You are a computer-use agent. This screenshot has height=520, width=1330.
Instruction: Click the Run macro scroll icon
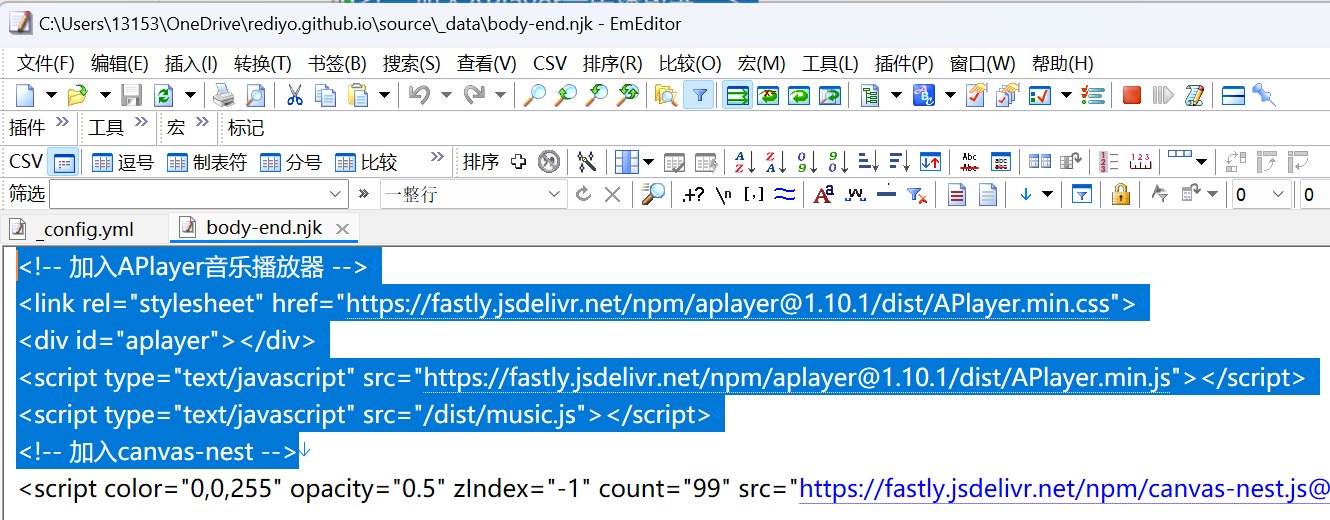[1194, 95]
